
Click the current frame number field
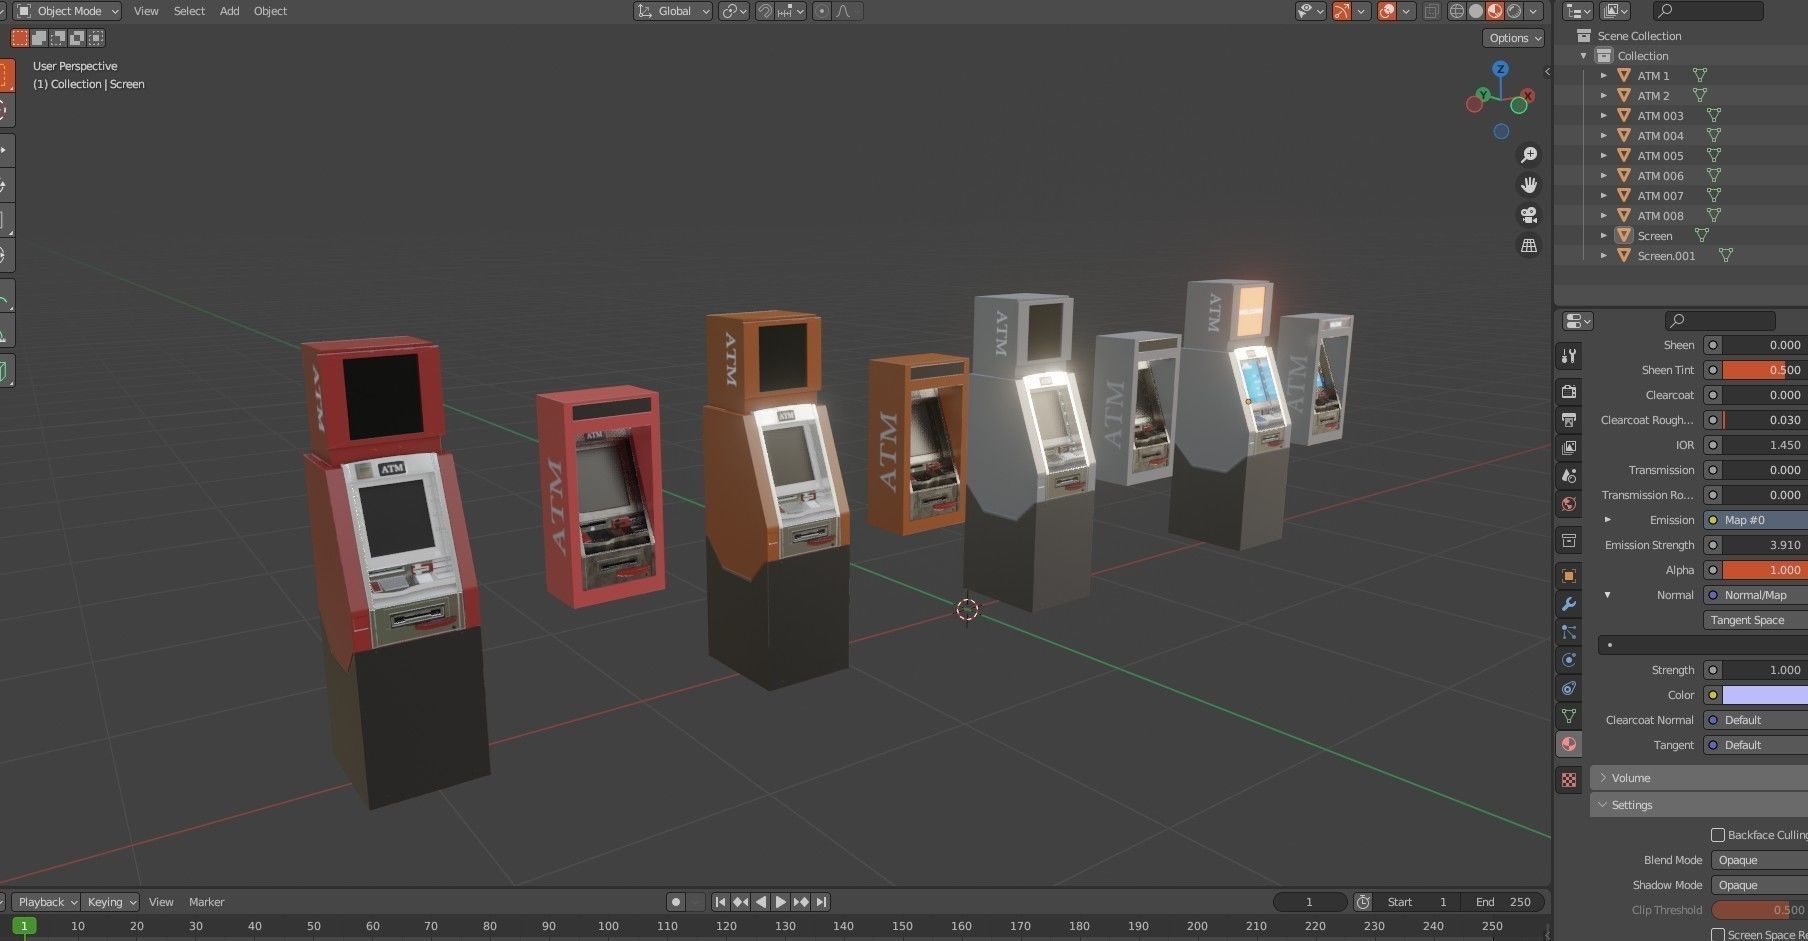tap(1309, 902)
